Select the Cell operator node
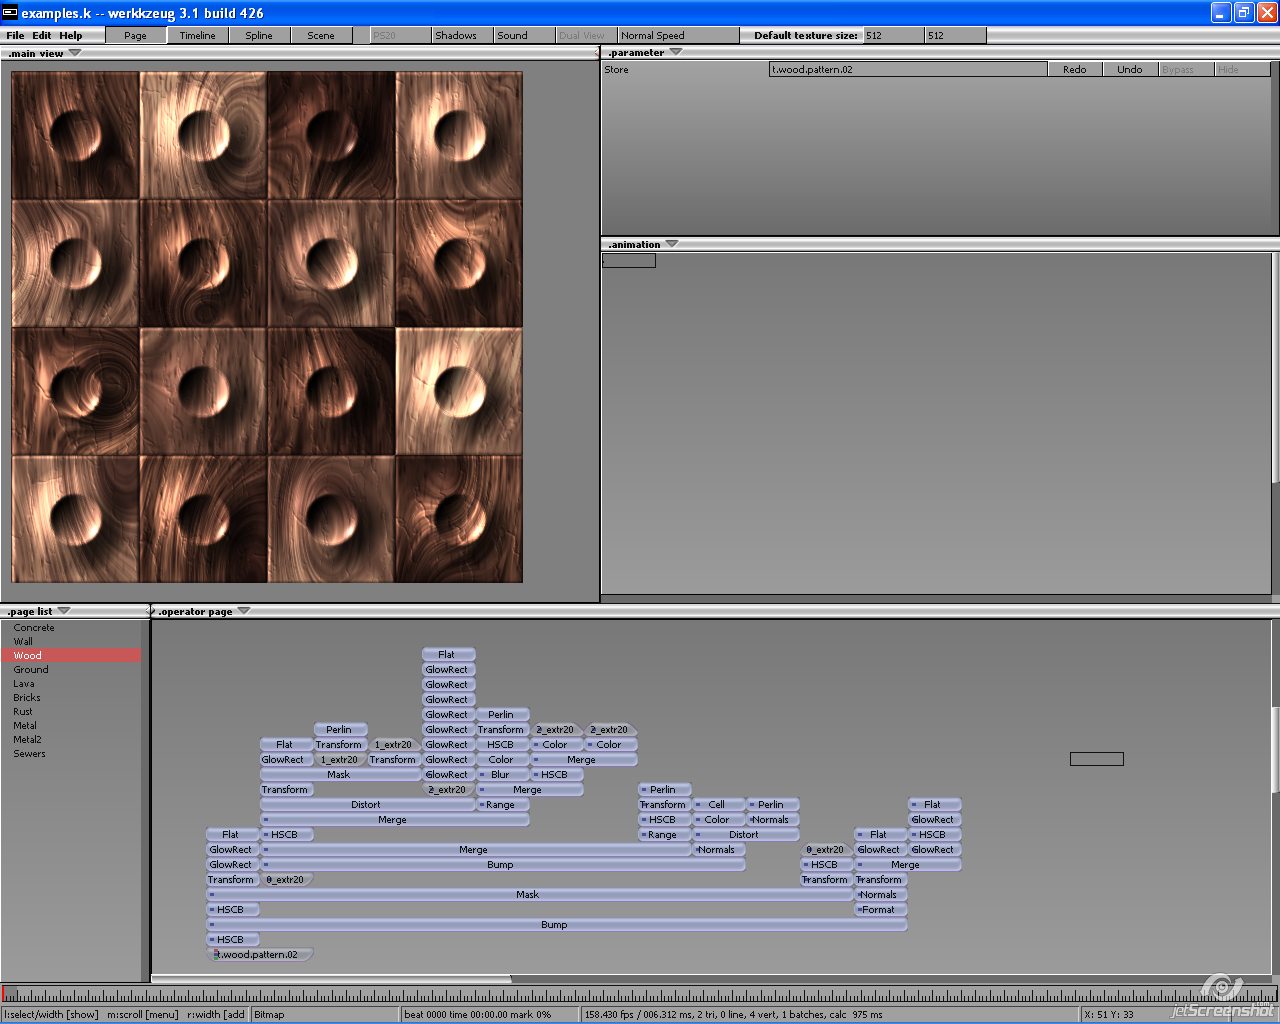 click(717, 805)
